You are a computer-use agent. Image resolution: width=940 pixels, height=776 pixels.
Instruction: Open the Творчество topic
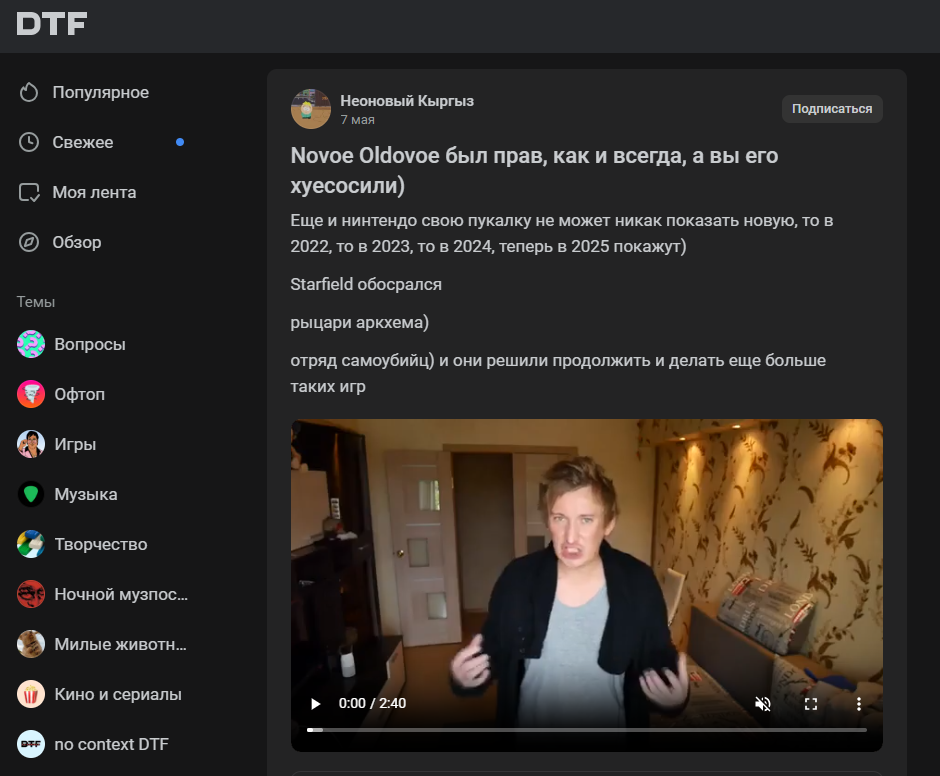[101, 544]
